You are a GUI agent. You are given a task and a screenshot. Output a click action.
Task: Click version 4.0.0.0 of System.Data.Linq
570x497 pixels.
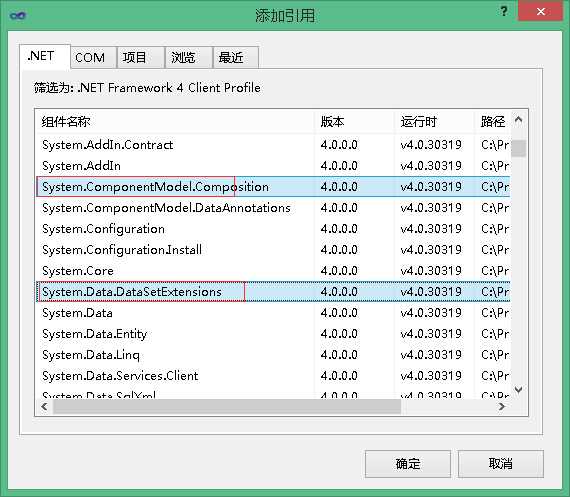tap(339, 355)
